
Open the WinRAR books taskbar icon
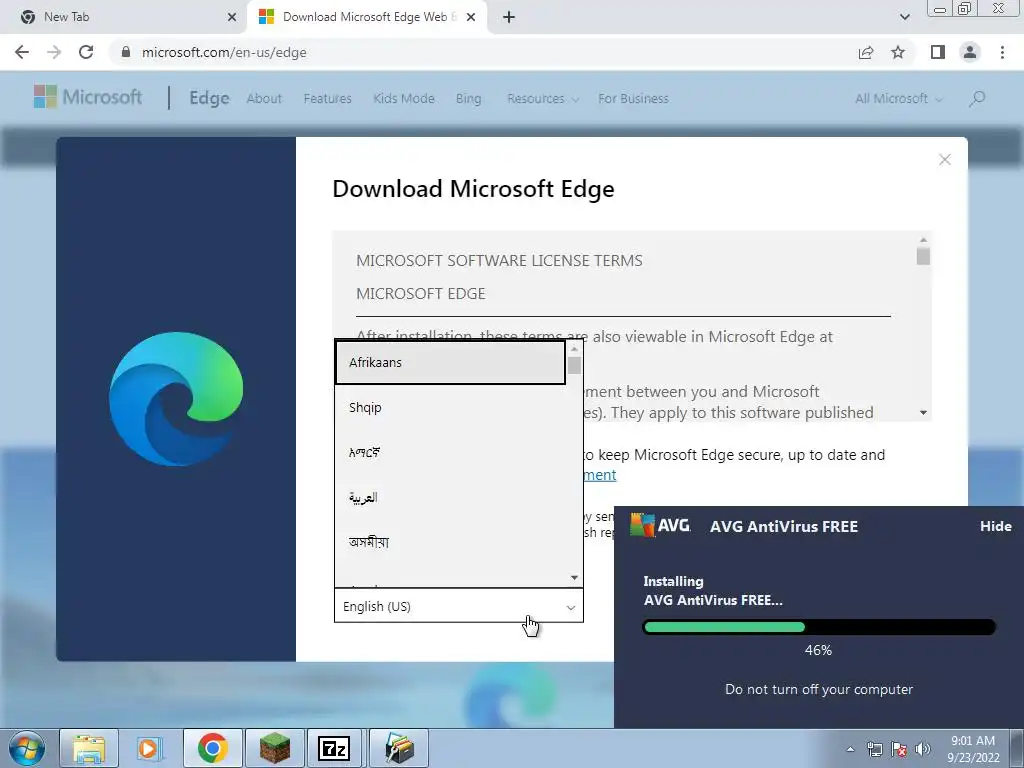coord(399,748)
